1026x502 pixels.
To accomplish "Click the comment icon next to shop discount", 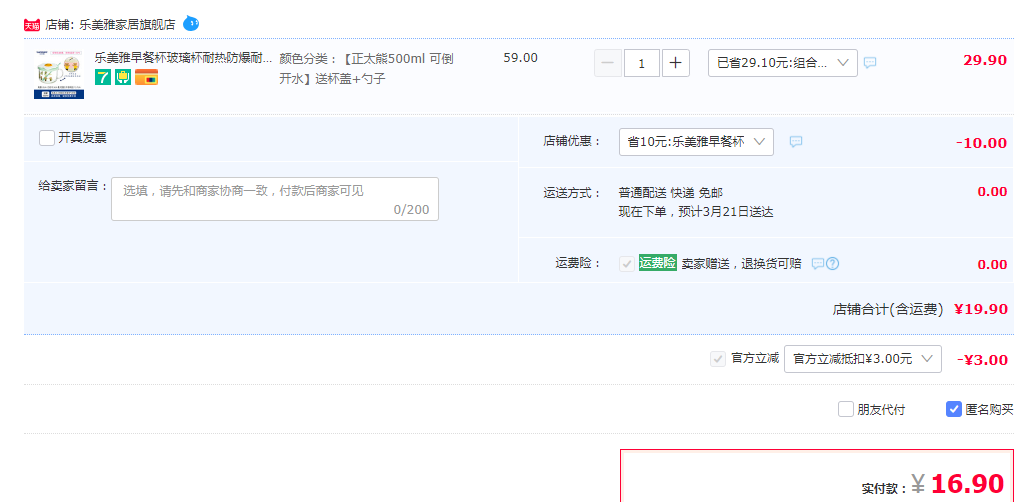I will tap(796, 141).
